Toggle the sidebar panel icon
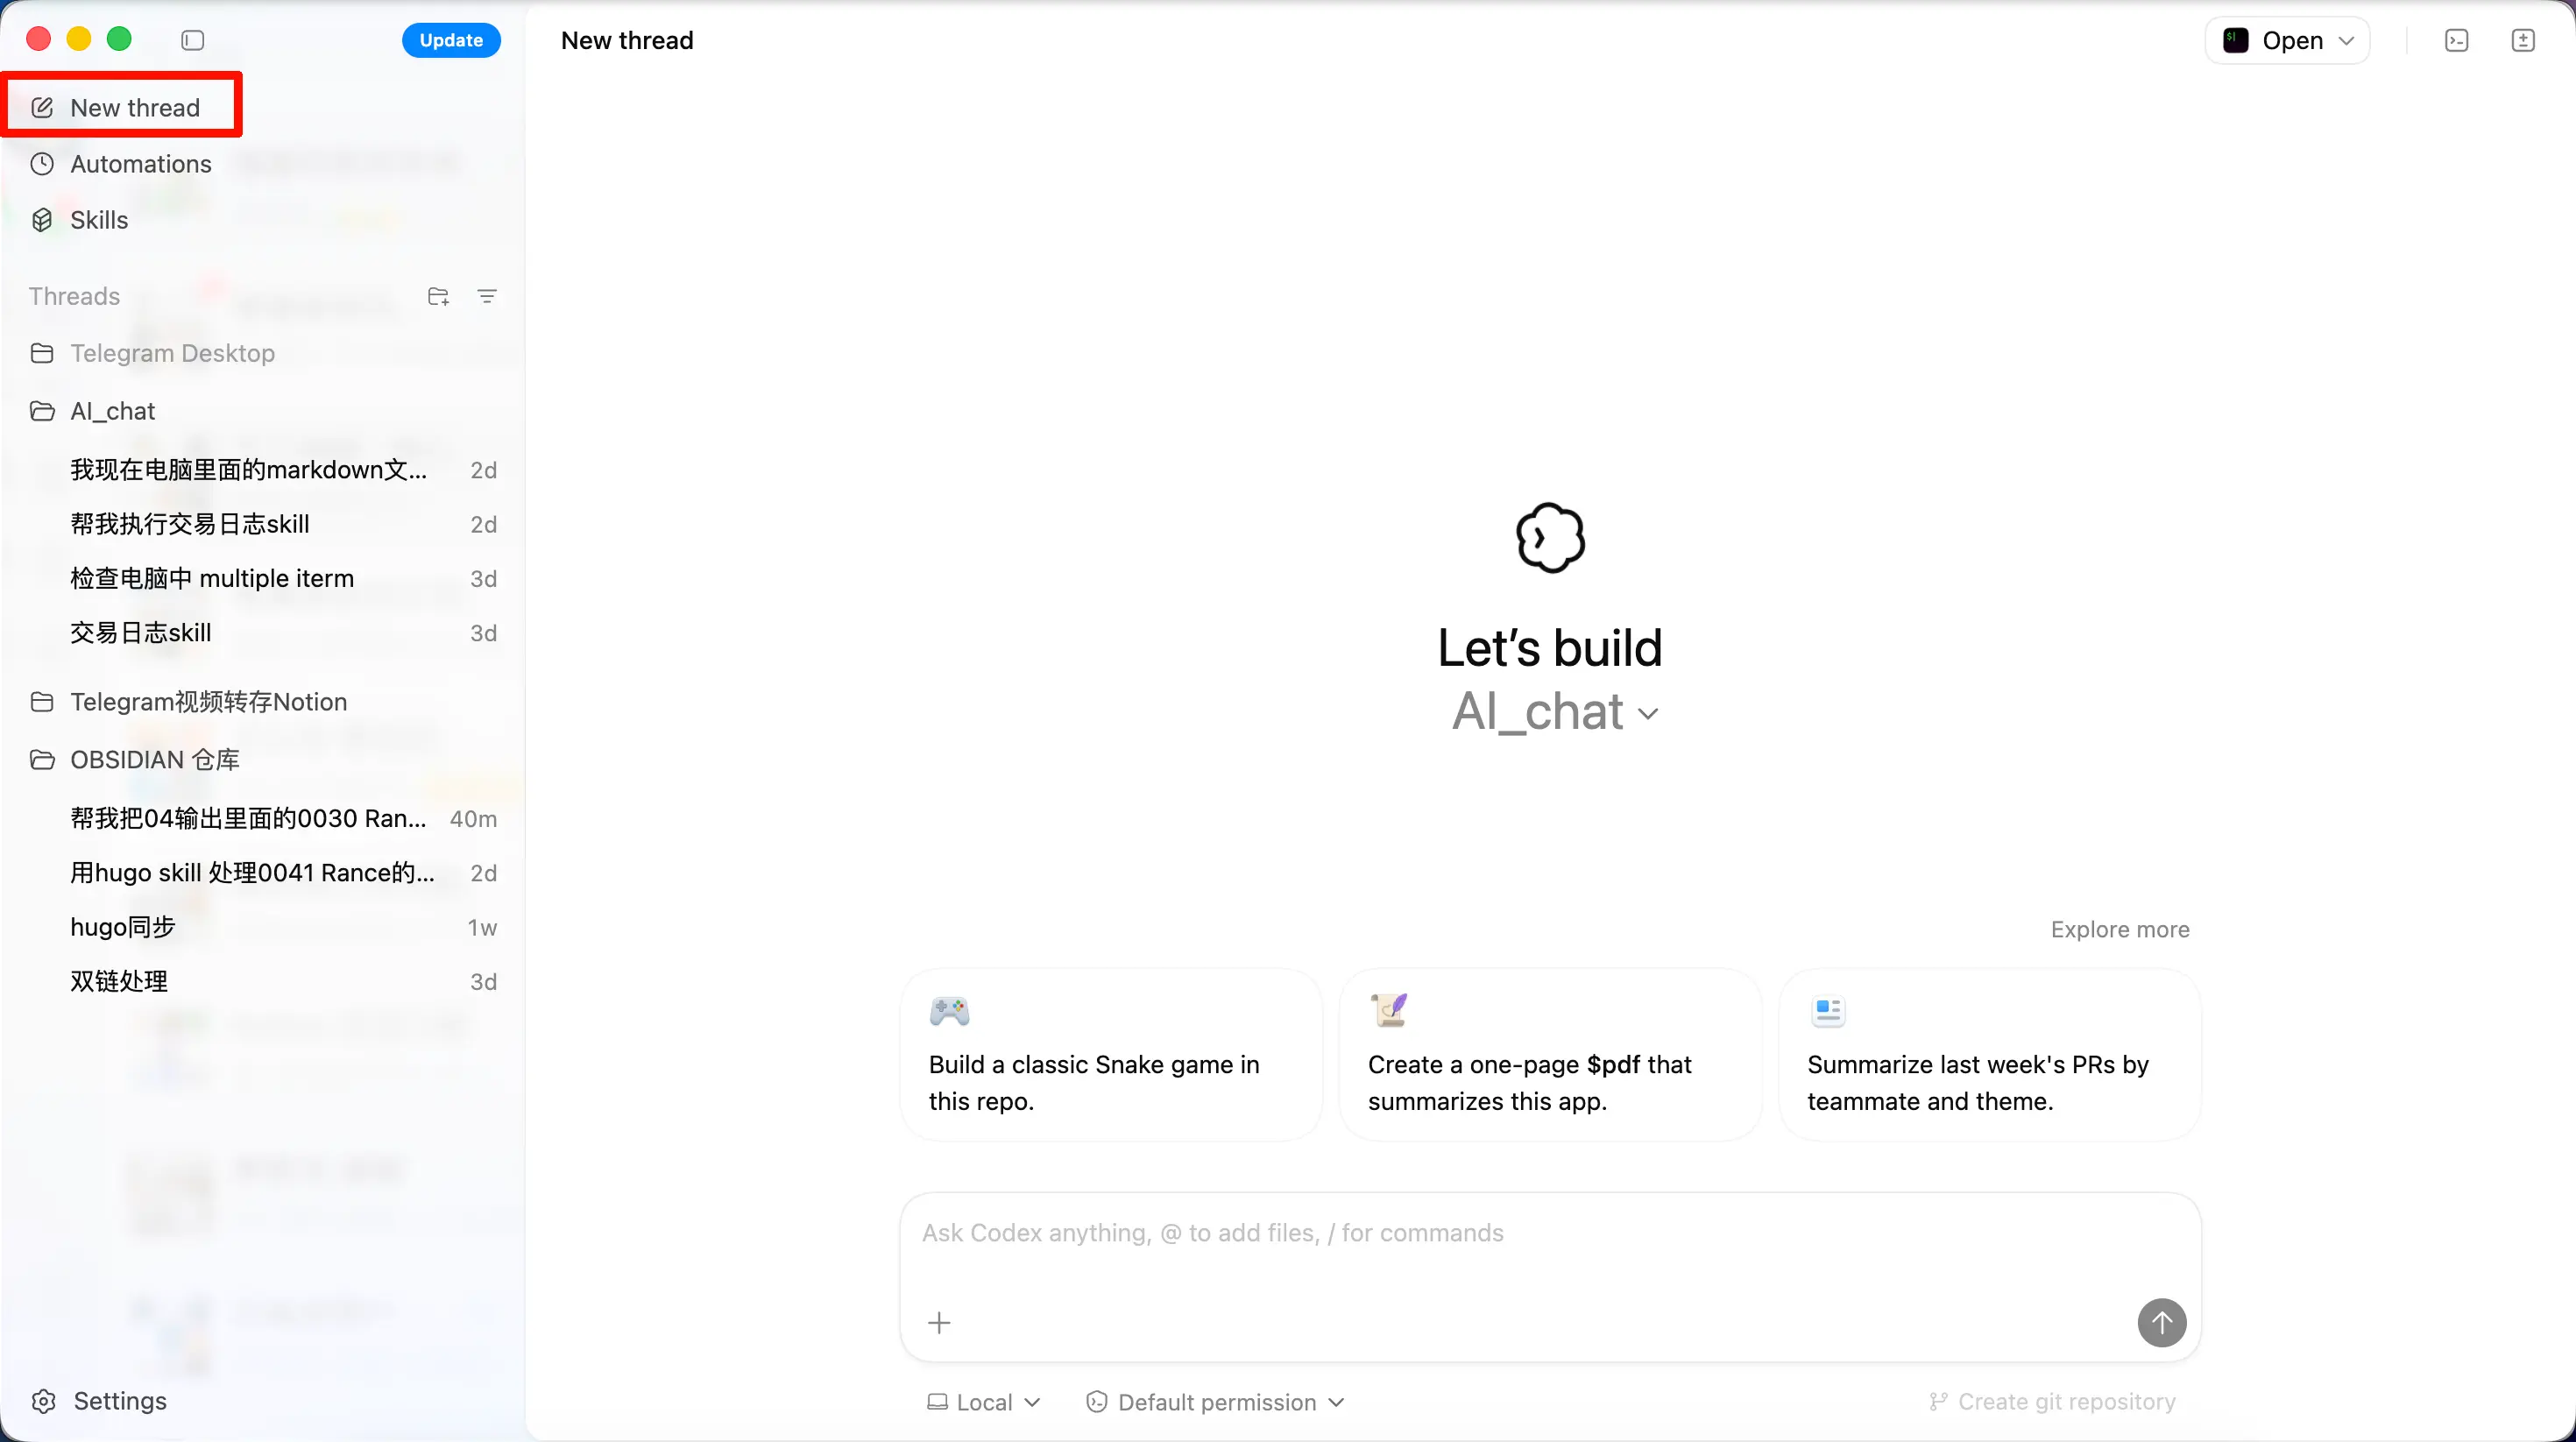 [x=193, y=40]
